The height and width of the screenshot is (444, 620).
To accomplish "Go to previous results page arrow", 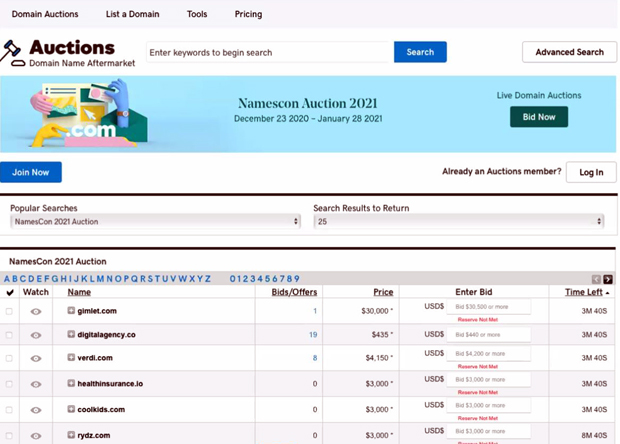I will pyautogui.click(x=596, y=279).
